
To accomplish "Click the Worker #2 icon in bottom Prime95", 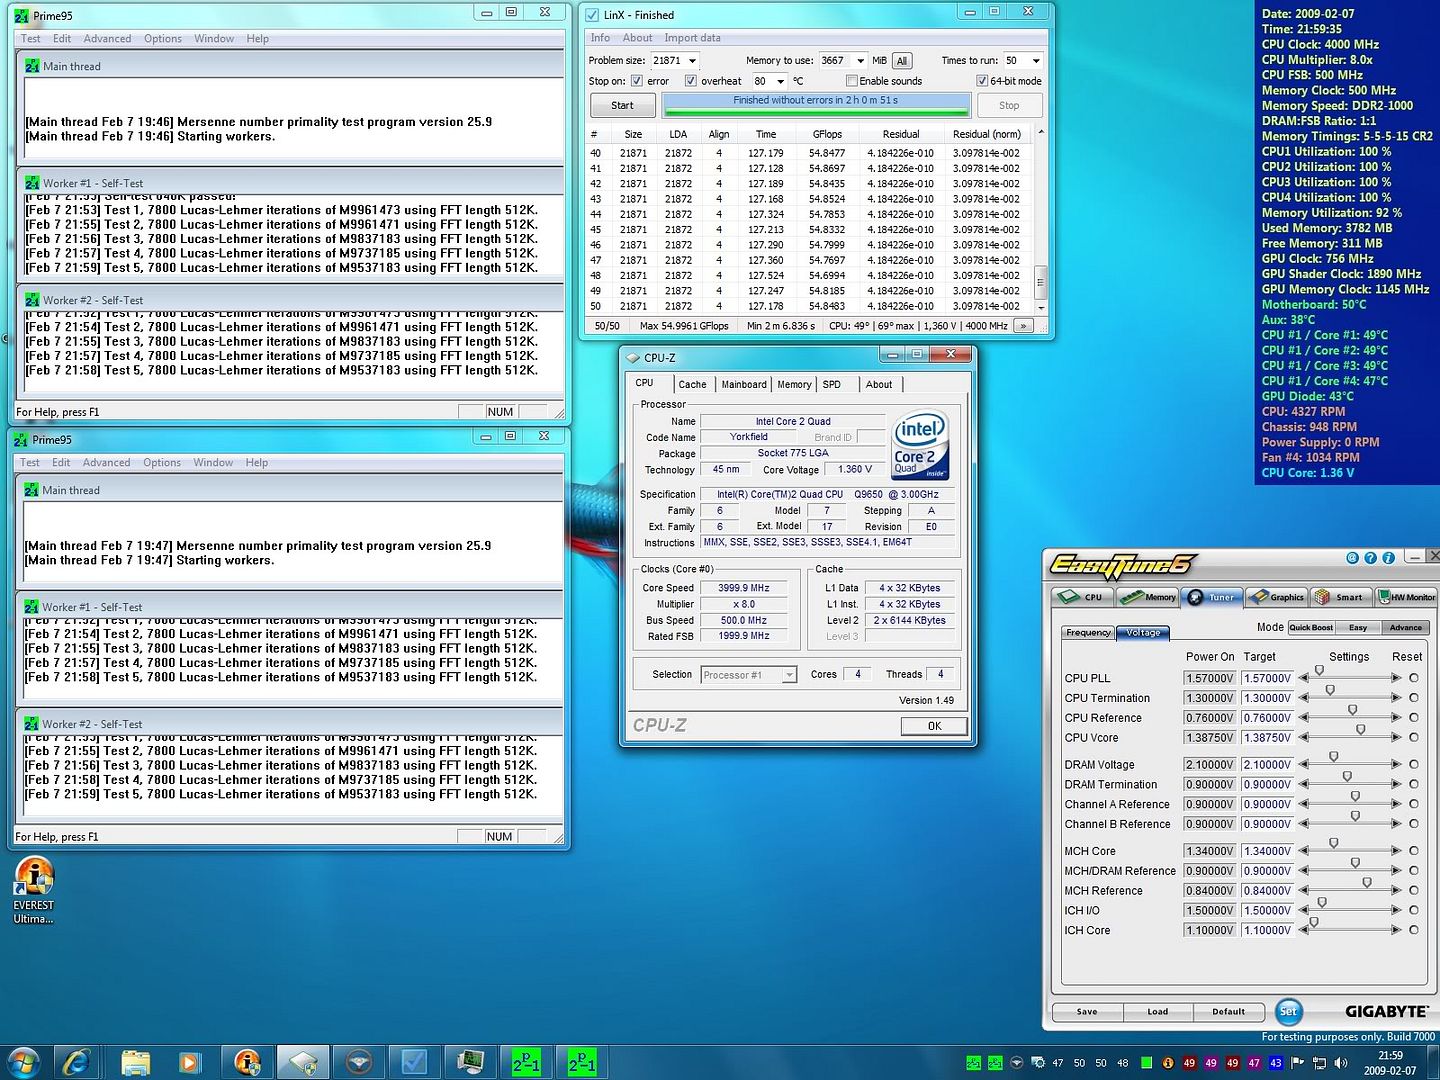I will point(32,724).
